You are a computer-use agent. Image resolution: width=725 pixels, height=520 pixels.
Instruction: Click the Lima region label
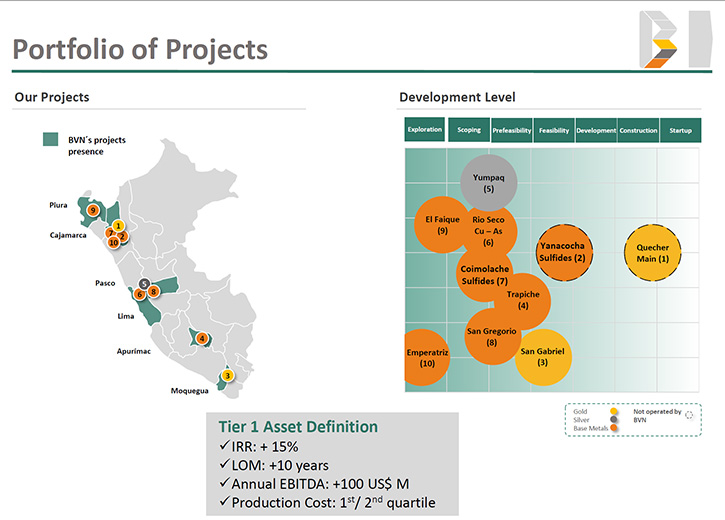tap(126, 316)
